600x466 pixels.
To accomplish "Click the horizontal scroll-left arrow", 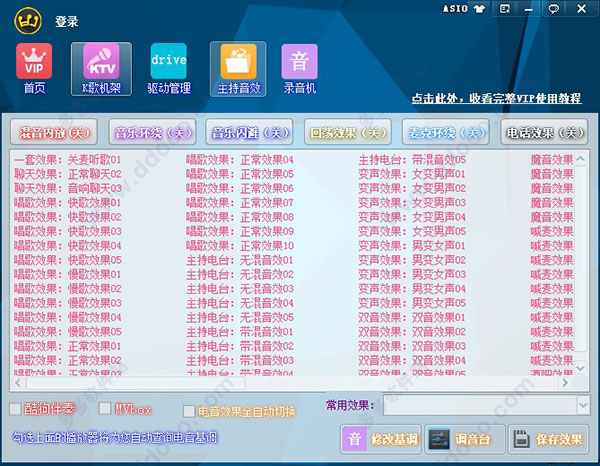I will (x=18, y=382).
